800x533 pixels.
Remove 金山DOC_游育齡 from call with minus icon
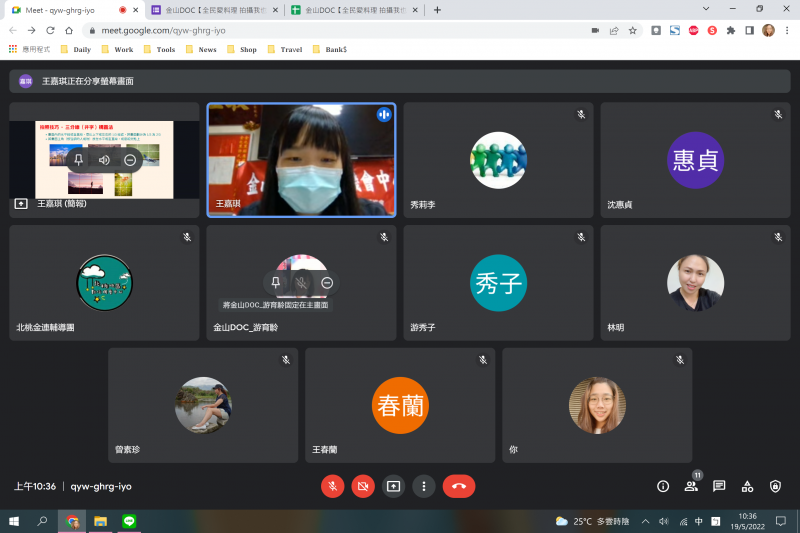327,283
